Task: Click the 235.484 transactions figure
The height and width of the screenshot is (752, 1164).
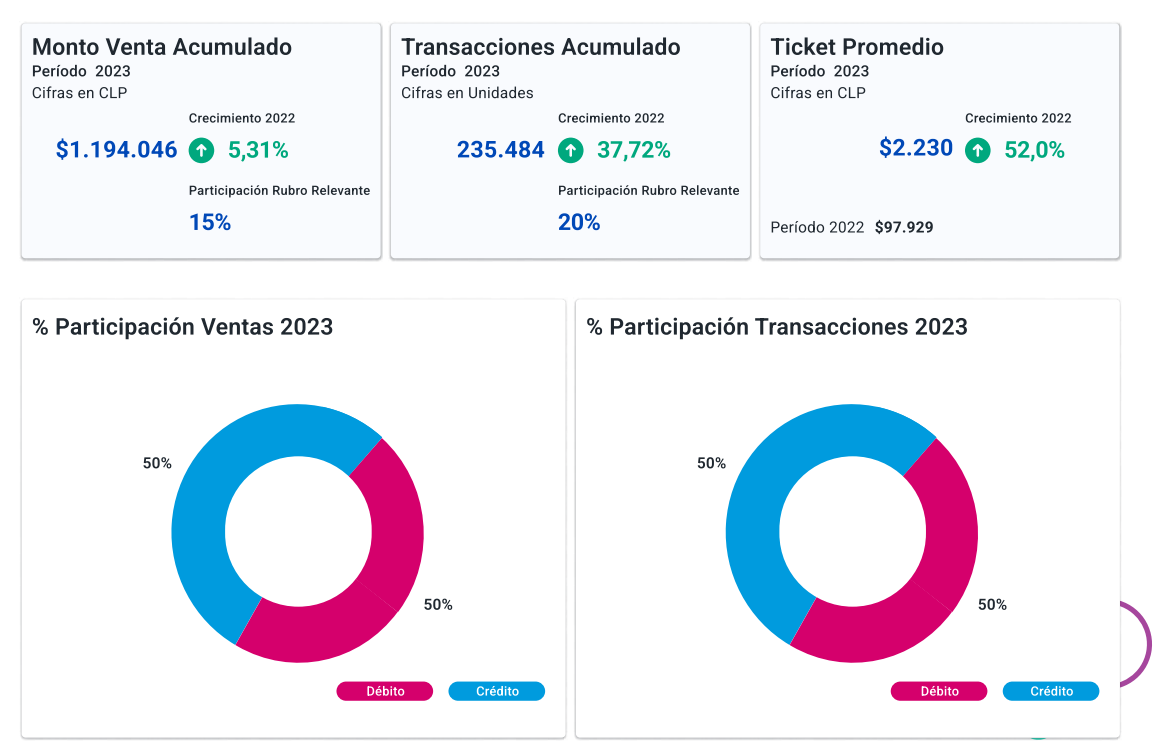Action: [500, 151]
